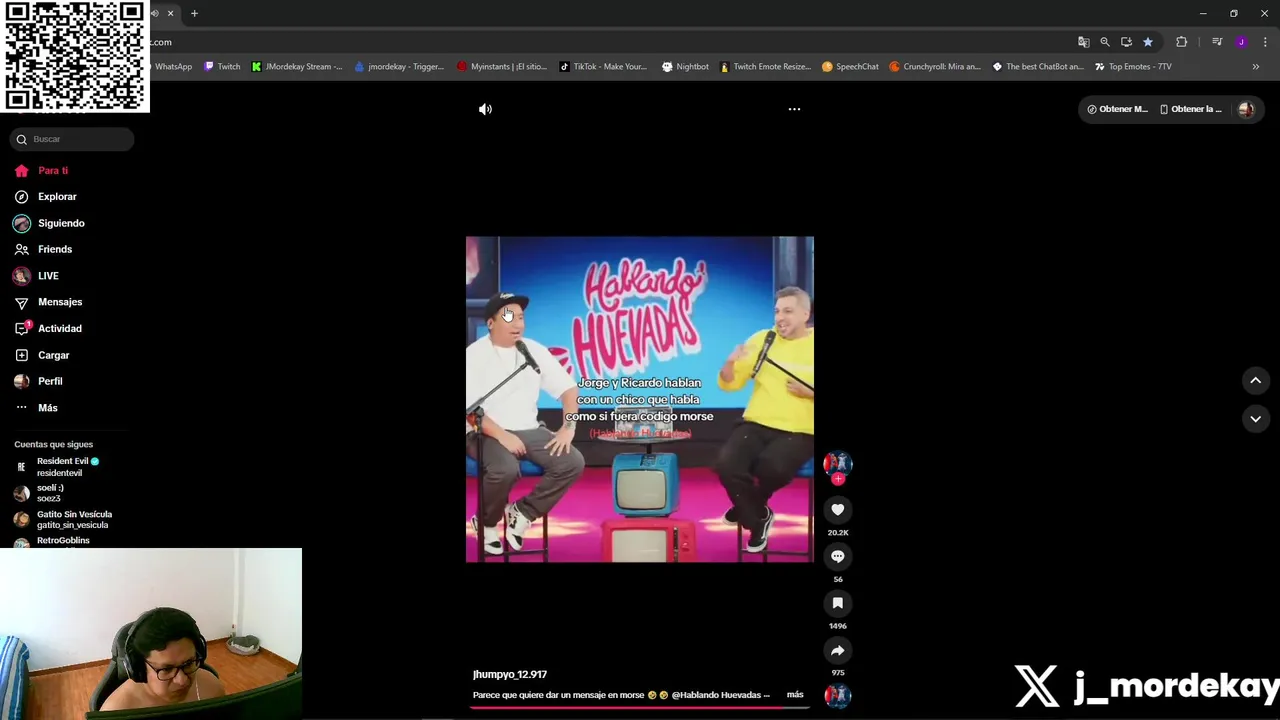Show more bookmarks overflow chevron

click(1255, 67)
